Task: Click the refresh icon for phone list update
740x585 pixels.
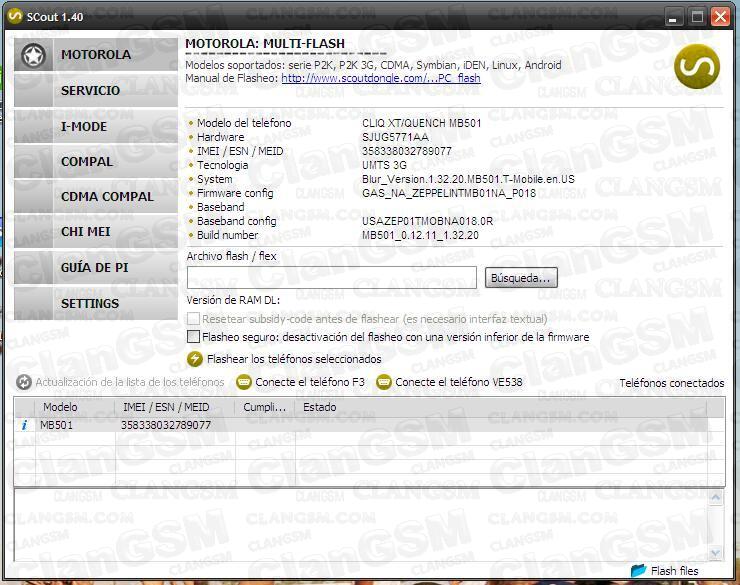Action: coord(24,382)
